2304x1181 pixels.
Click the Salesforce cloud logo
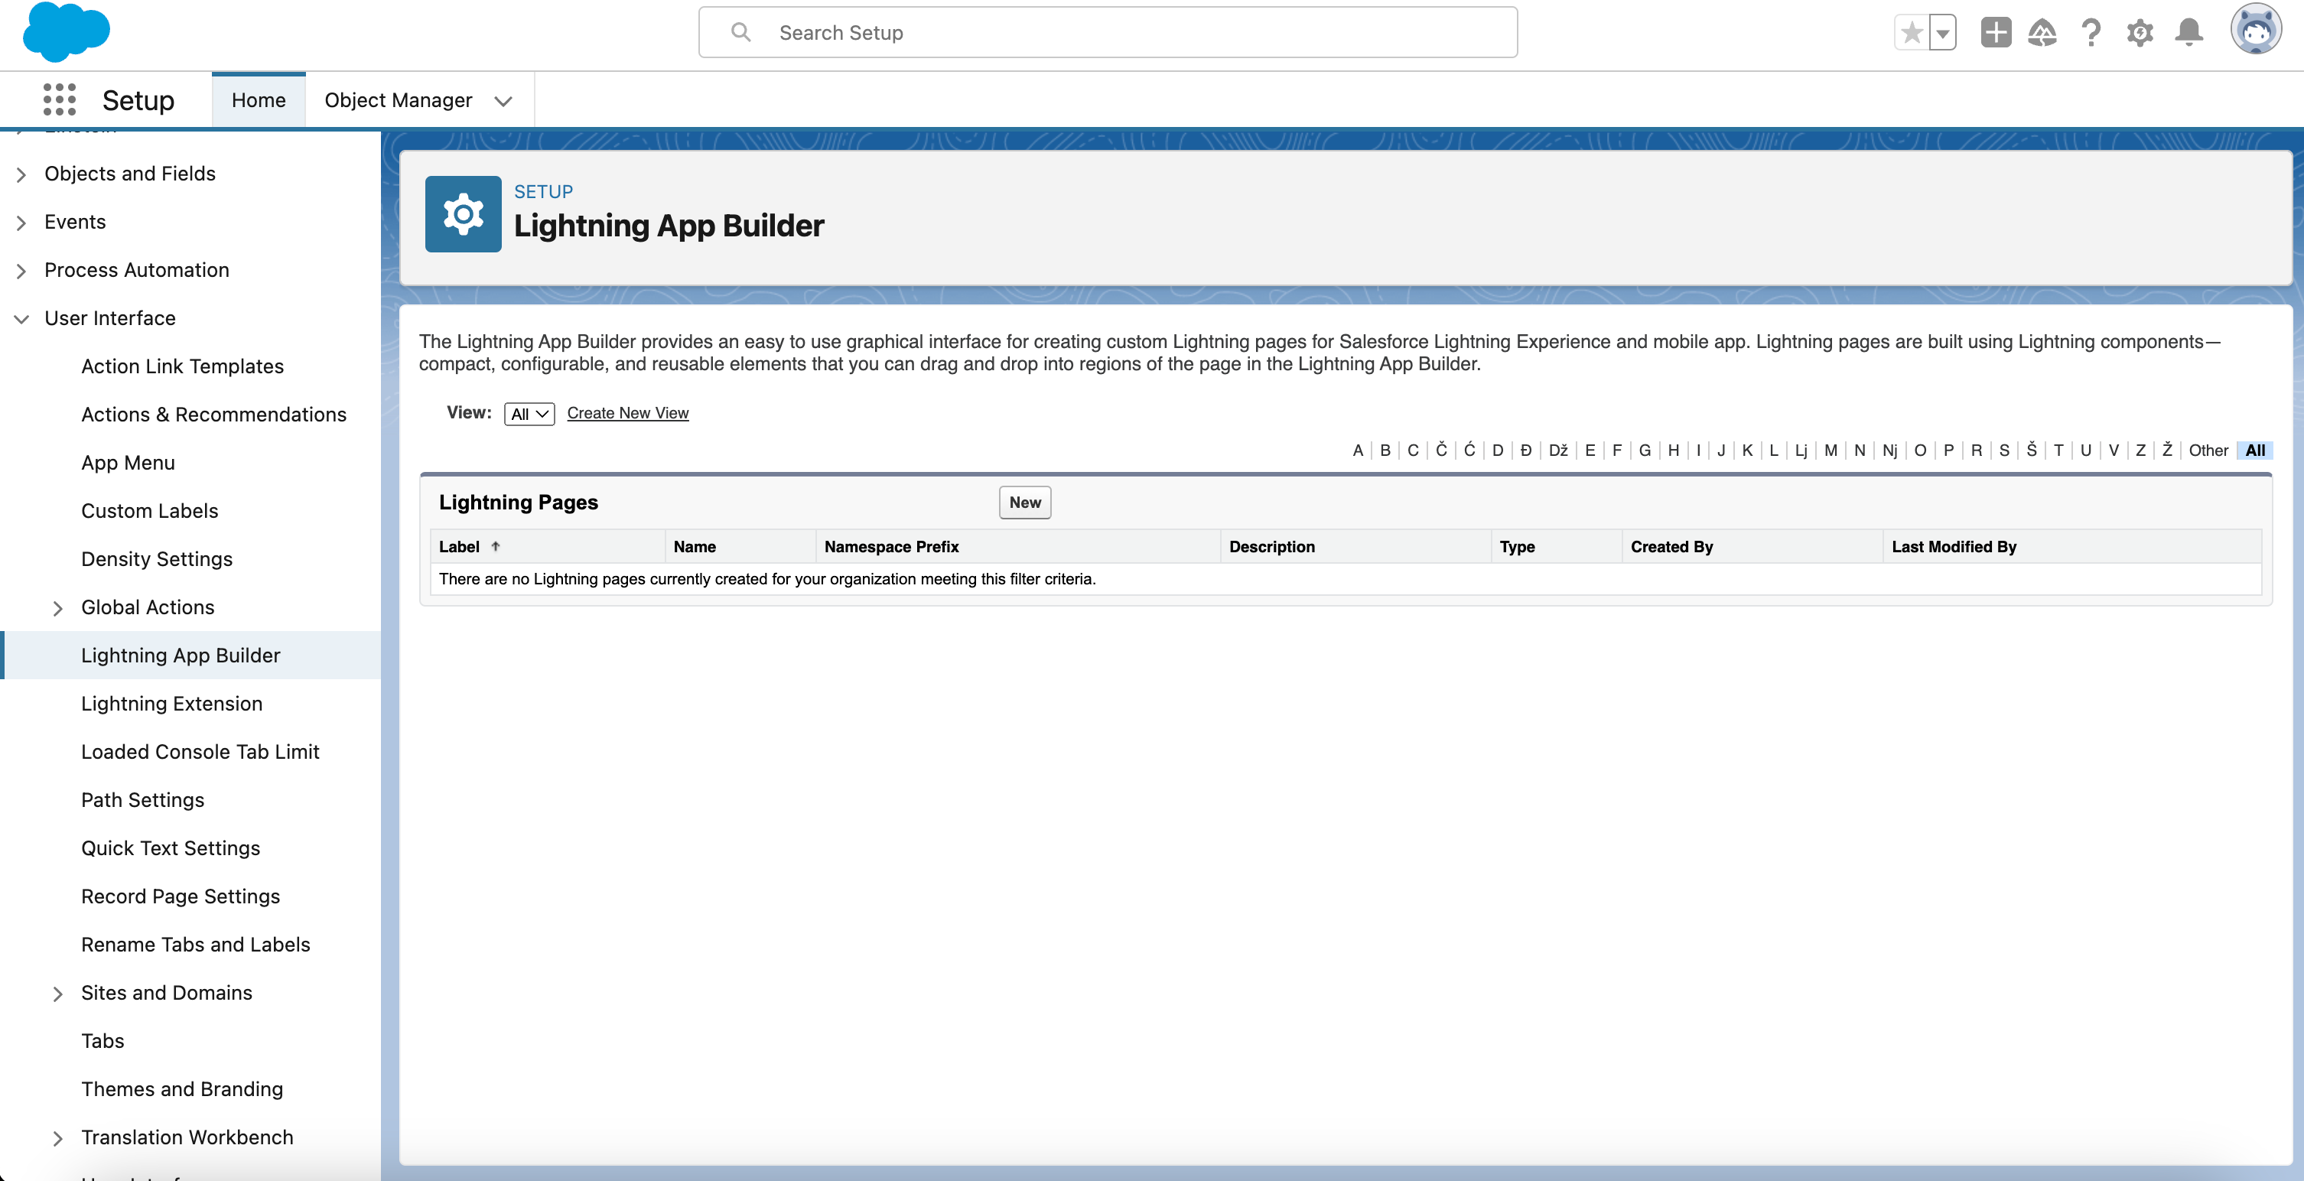[x=66, y=32]
